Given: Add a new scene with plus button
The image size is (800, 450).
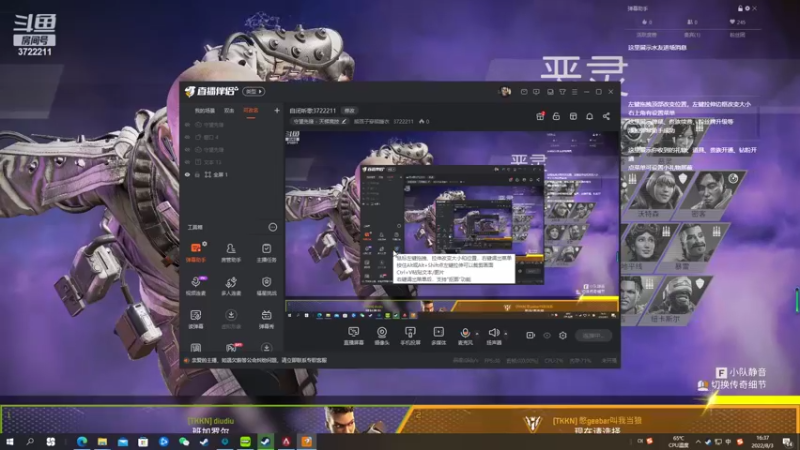Looking at the screenshot, I should pyautogui.click(x=277, y=110).
